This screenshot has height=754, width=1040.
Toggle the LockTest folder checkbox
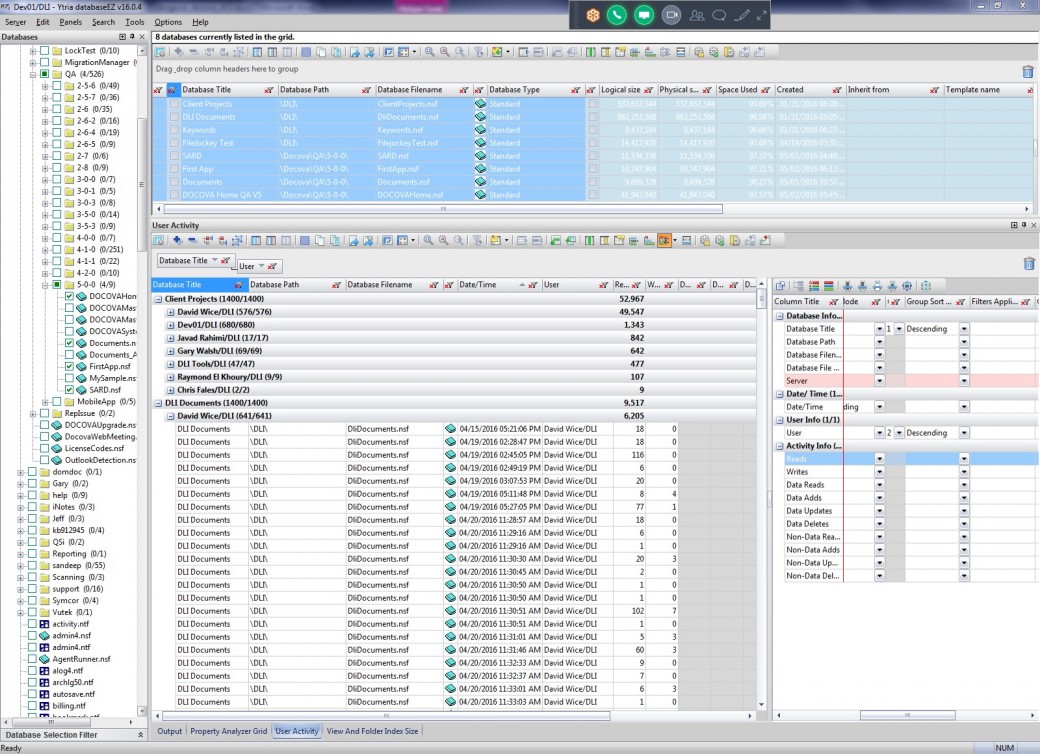click(x=45, y=50)
